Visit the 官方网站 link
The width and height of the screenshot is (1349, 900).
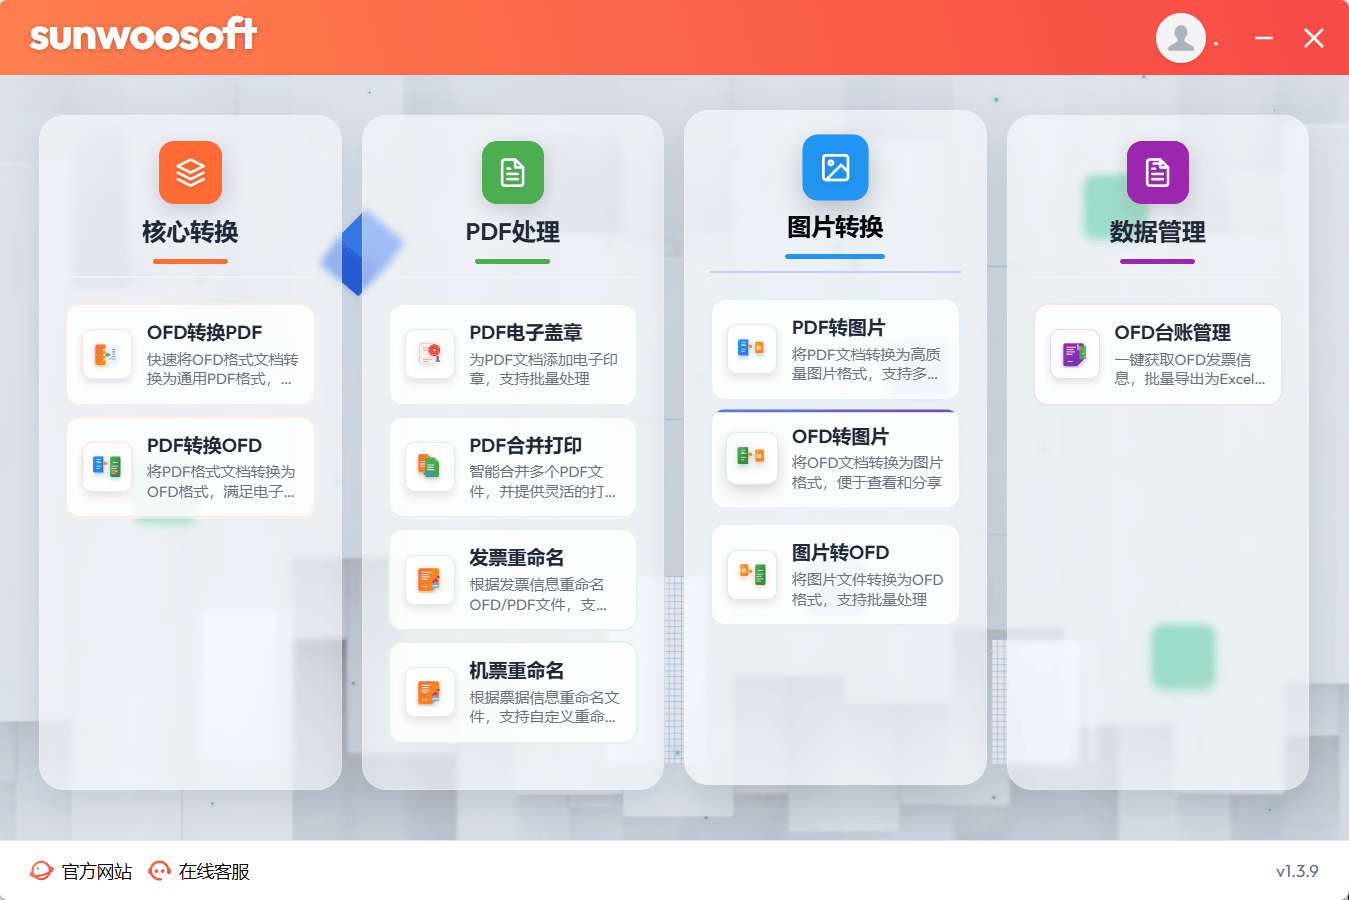(x=83, y=872)
